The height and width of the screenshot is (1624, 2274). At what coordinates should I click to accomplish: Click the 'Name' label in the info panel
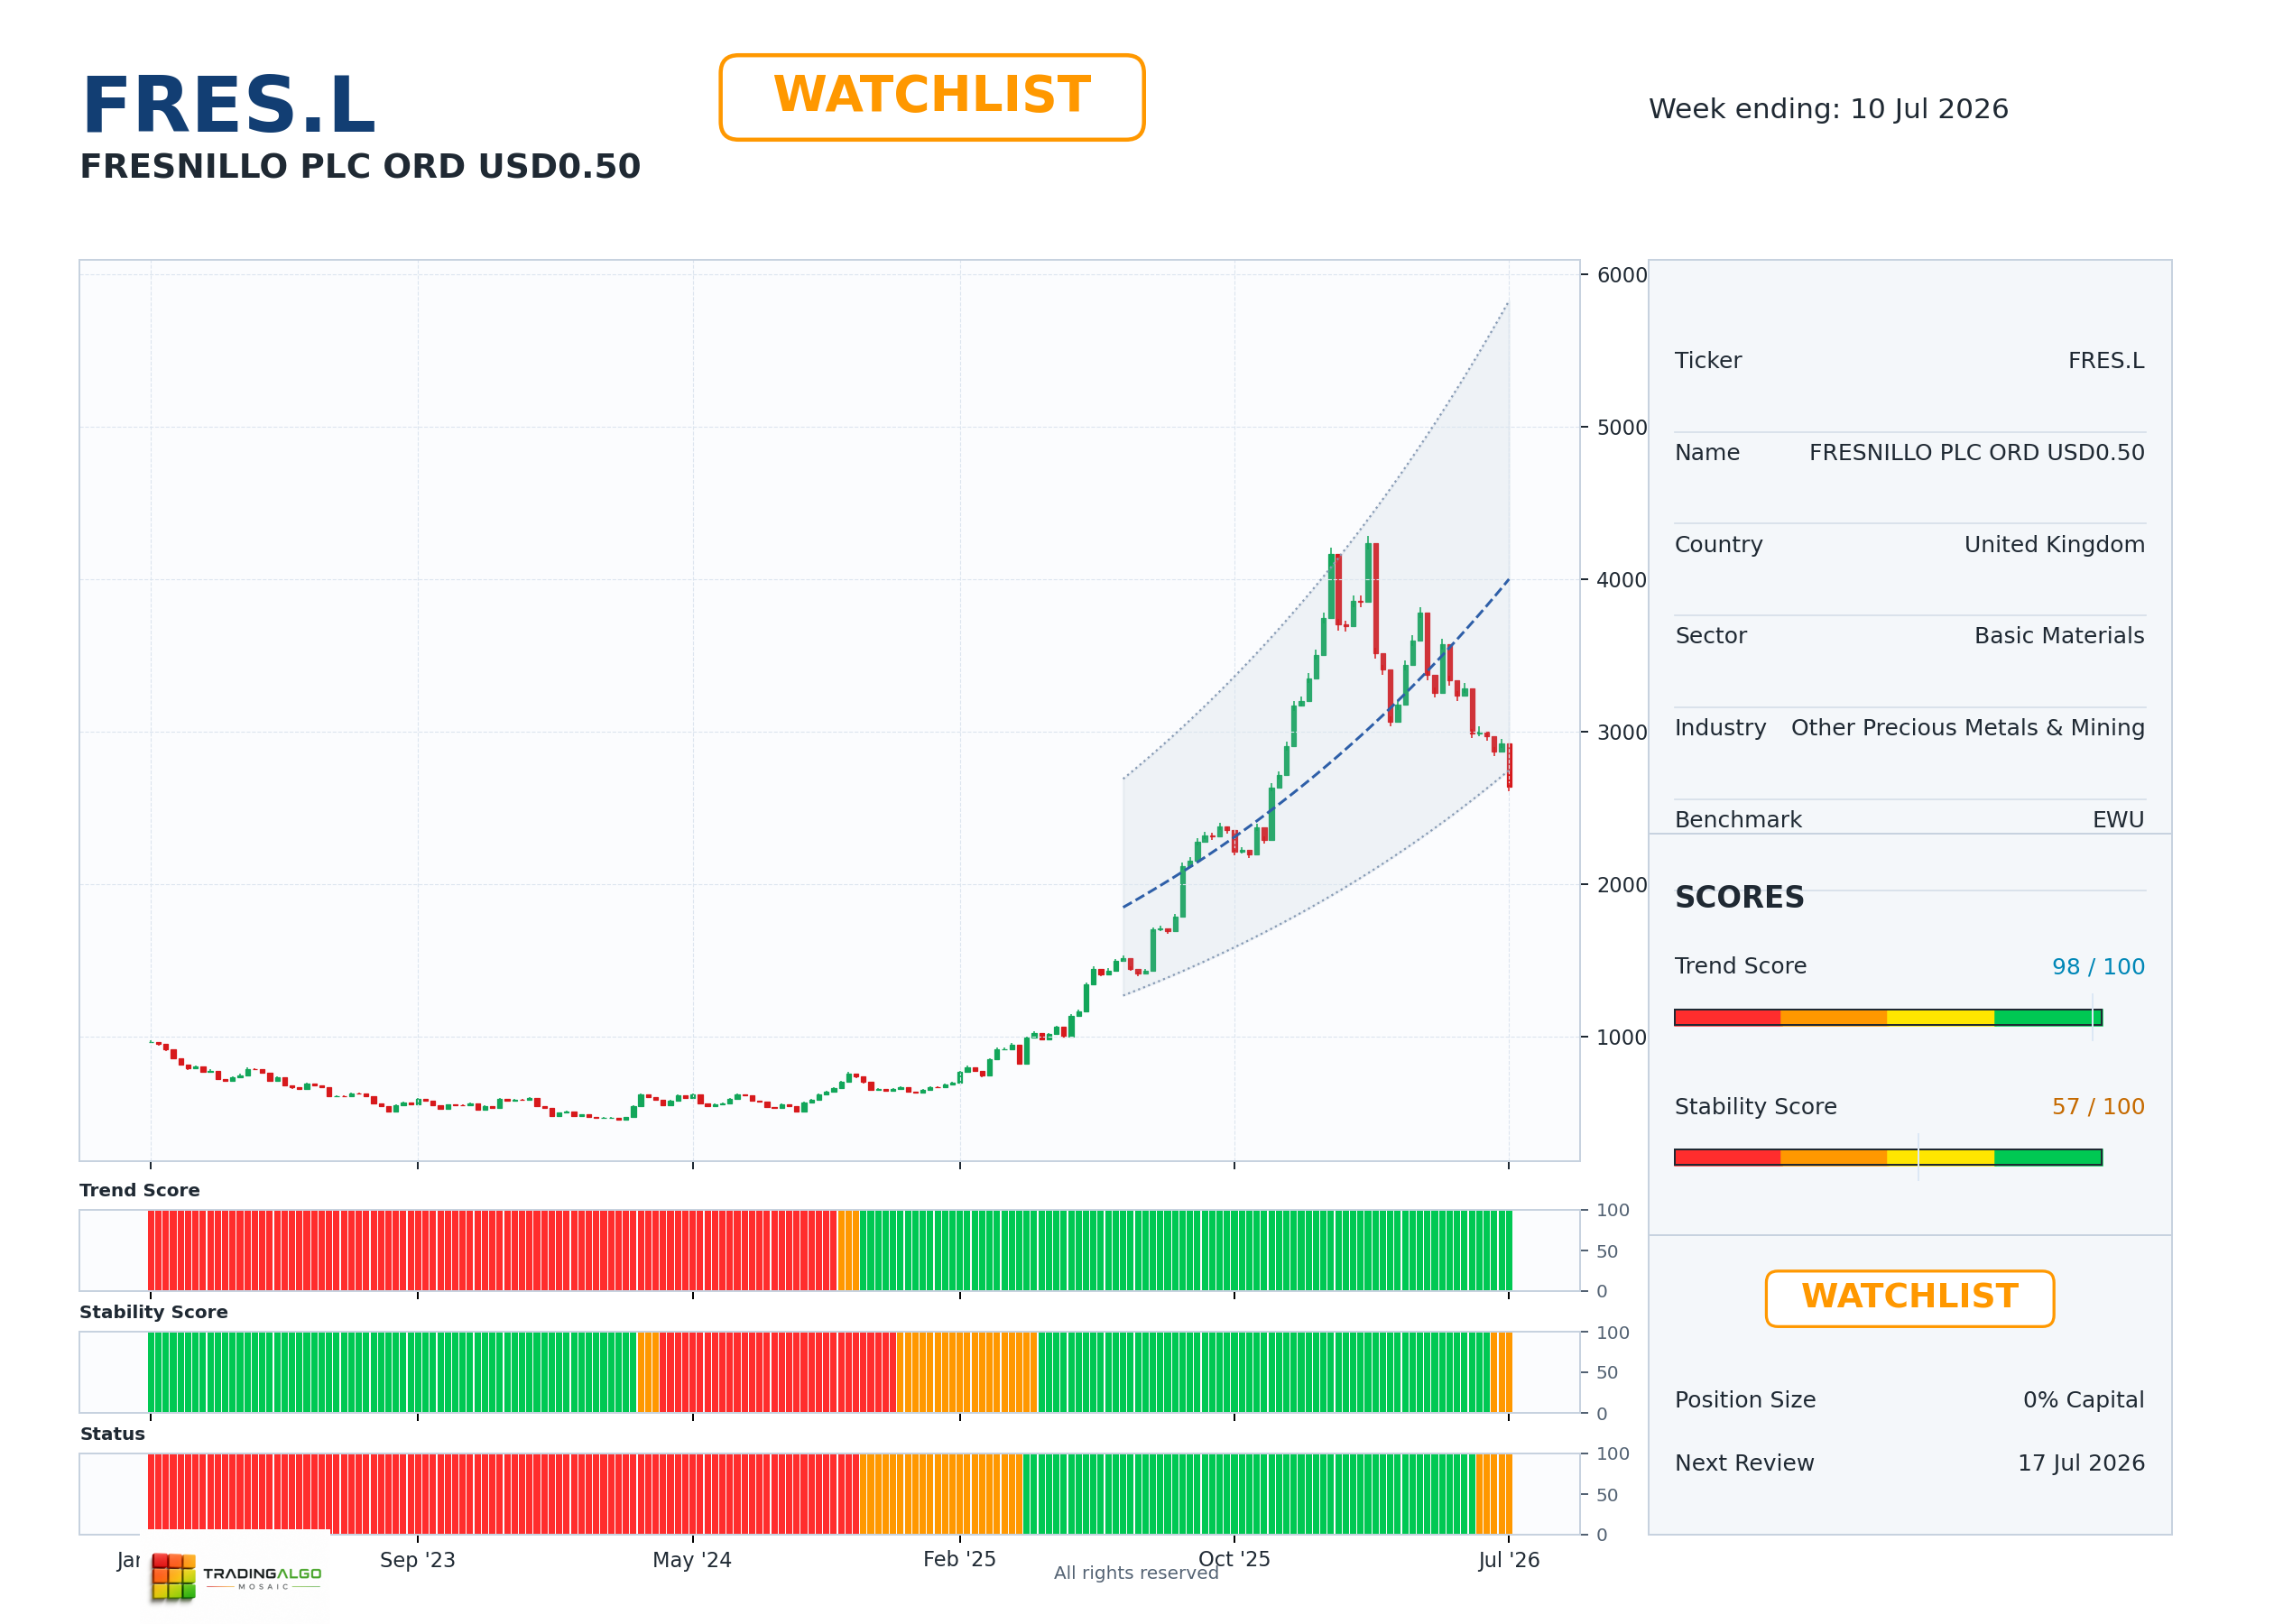pos(1707,453)
